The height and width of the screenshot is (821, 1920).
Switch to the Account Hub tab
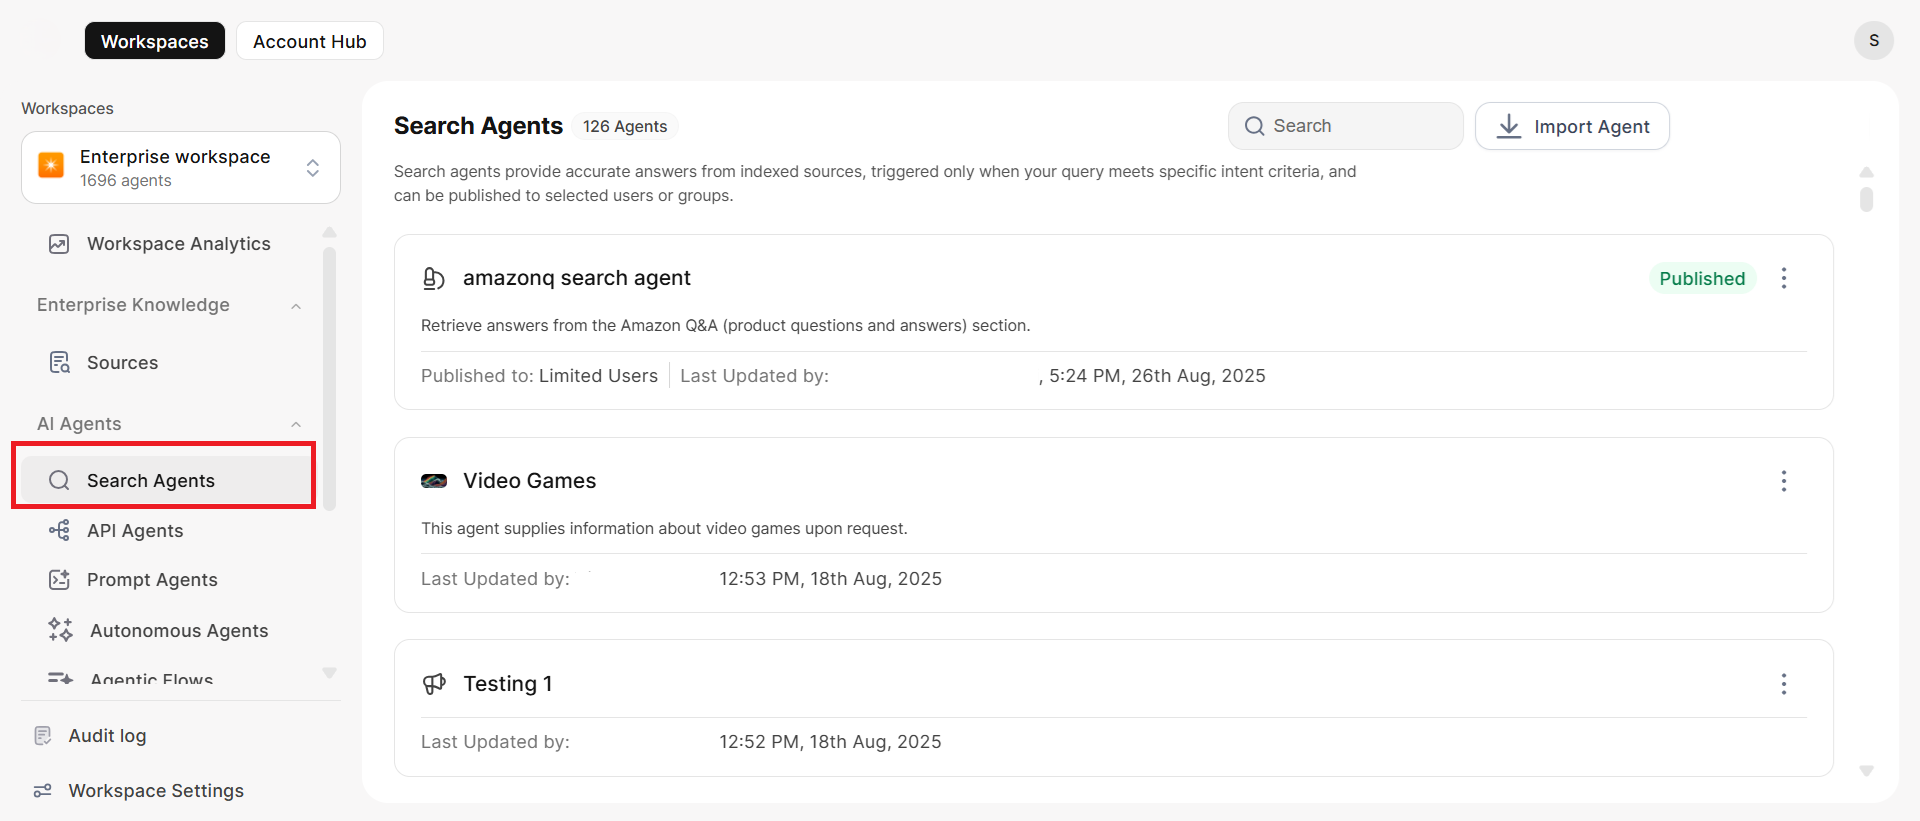pyautogui.click(x=309, y=41)
